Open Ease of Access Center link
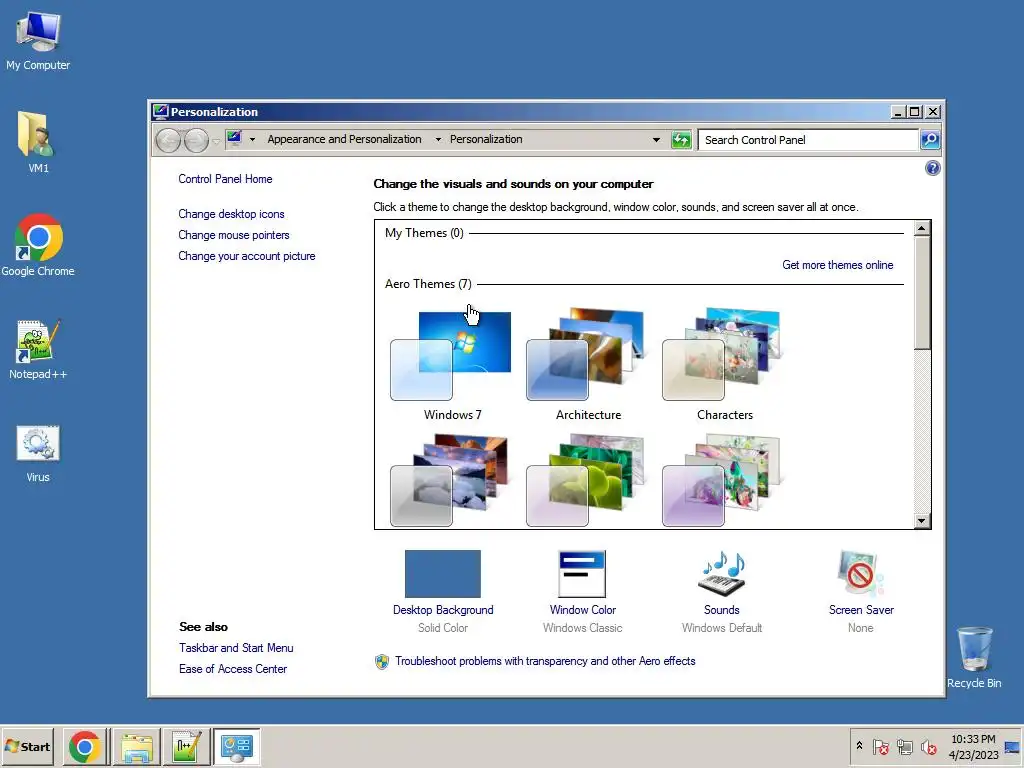The image size is (1024, 768). tap(233, 669)
